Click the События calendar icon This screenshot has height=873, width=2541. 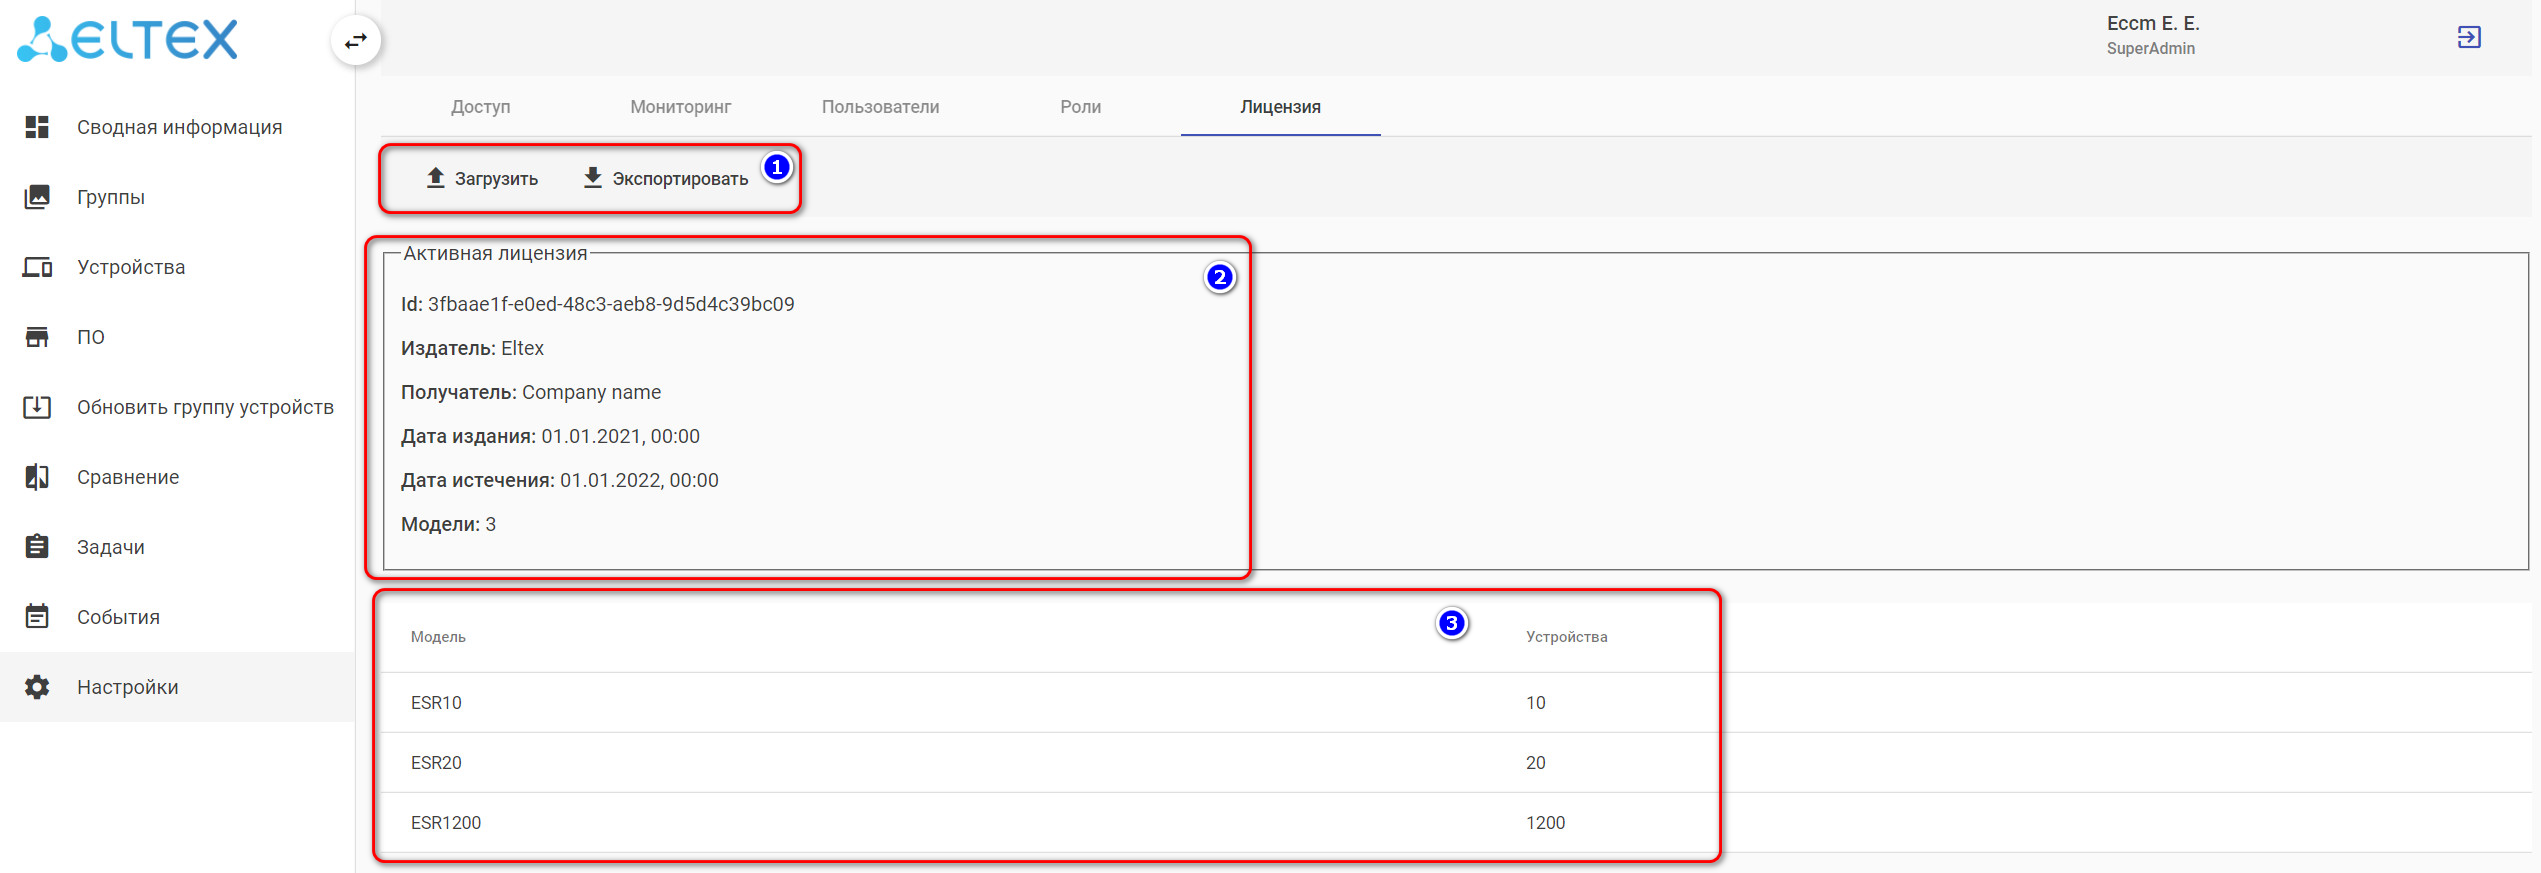[37, 617]
